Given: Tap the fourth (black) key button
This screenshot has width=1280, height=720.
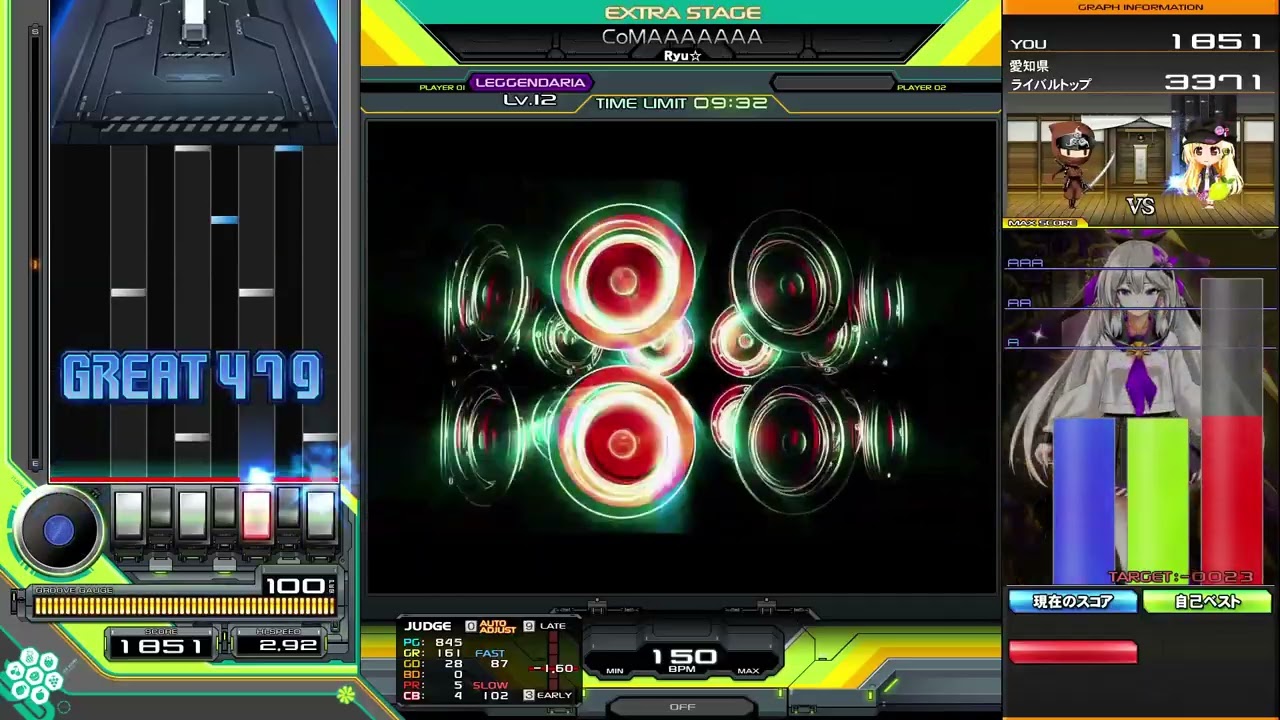Looking at the screenshot, I should click(224, 509).
